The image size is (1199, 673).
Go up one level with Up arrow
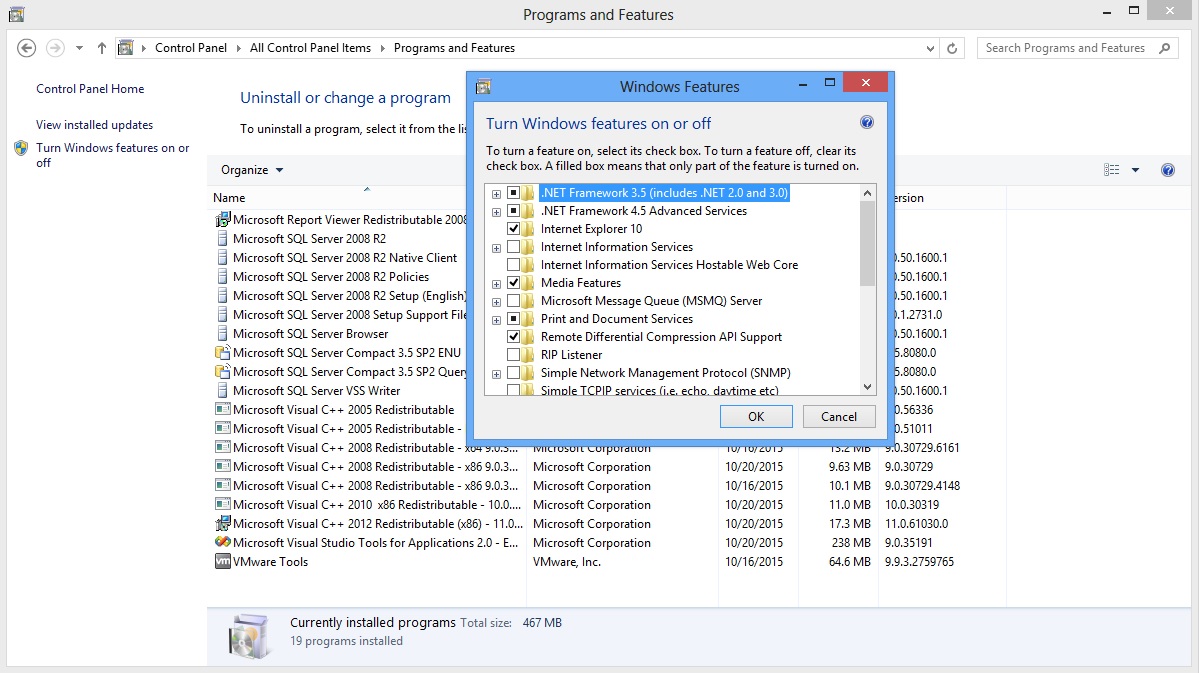click(x=102, y=48)
